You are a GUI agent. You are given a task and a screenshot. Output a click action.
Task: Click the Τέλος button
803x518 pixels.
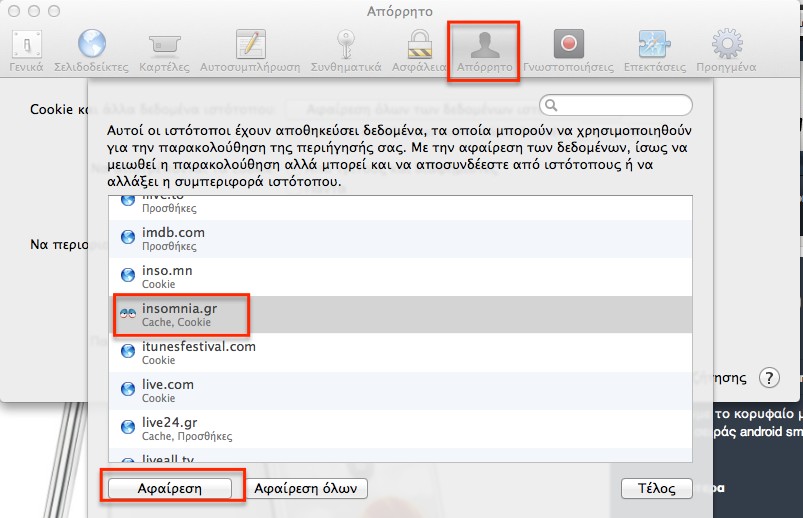pos(657,488)
